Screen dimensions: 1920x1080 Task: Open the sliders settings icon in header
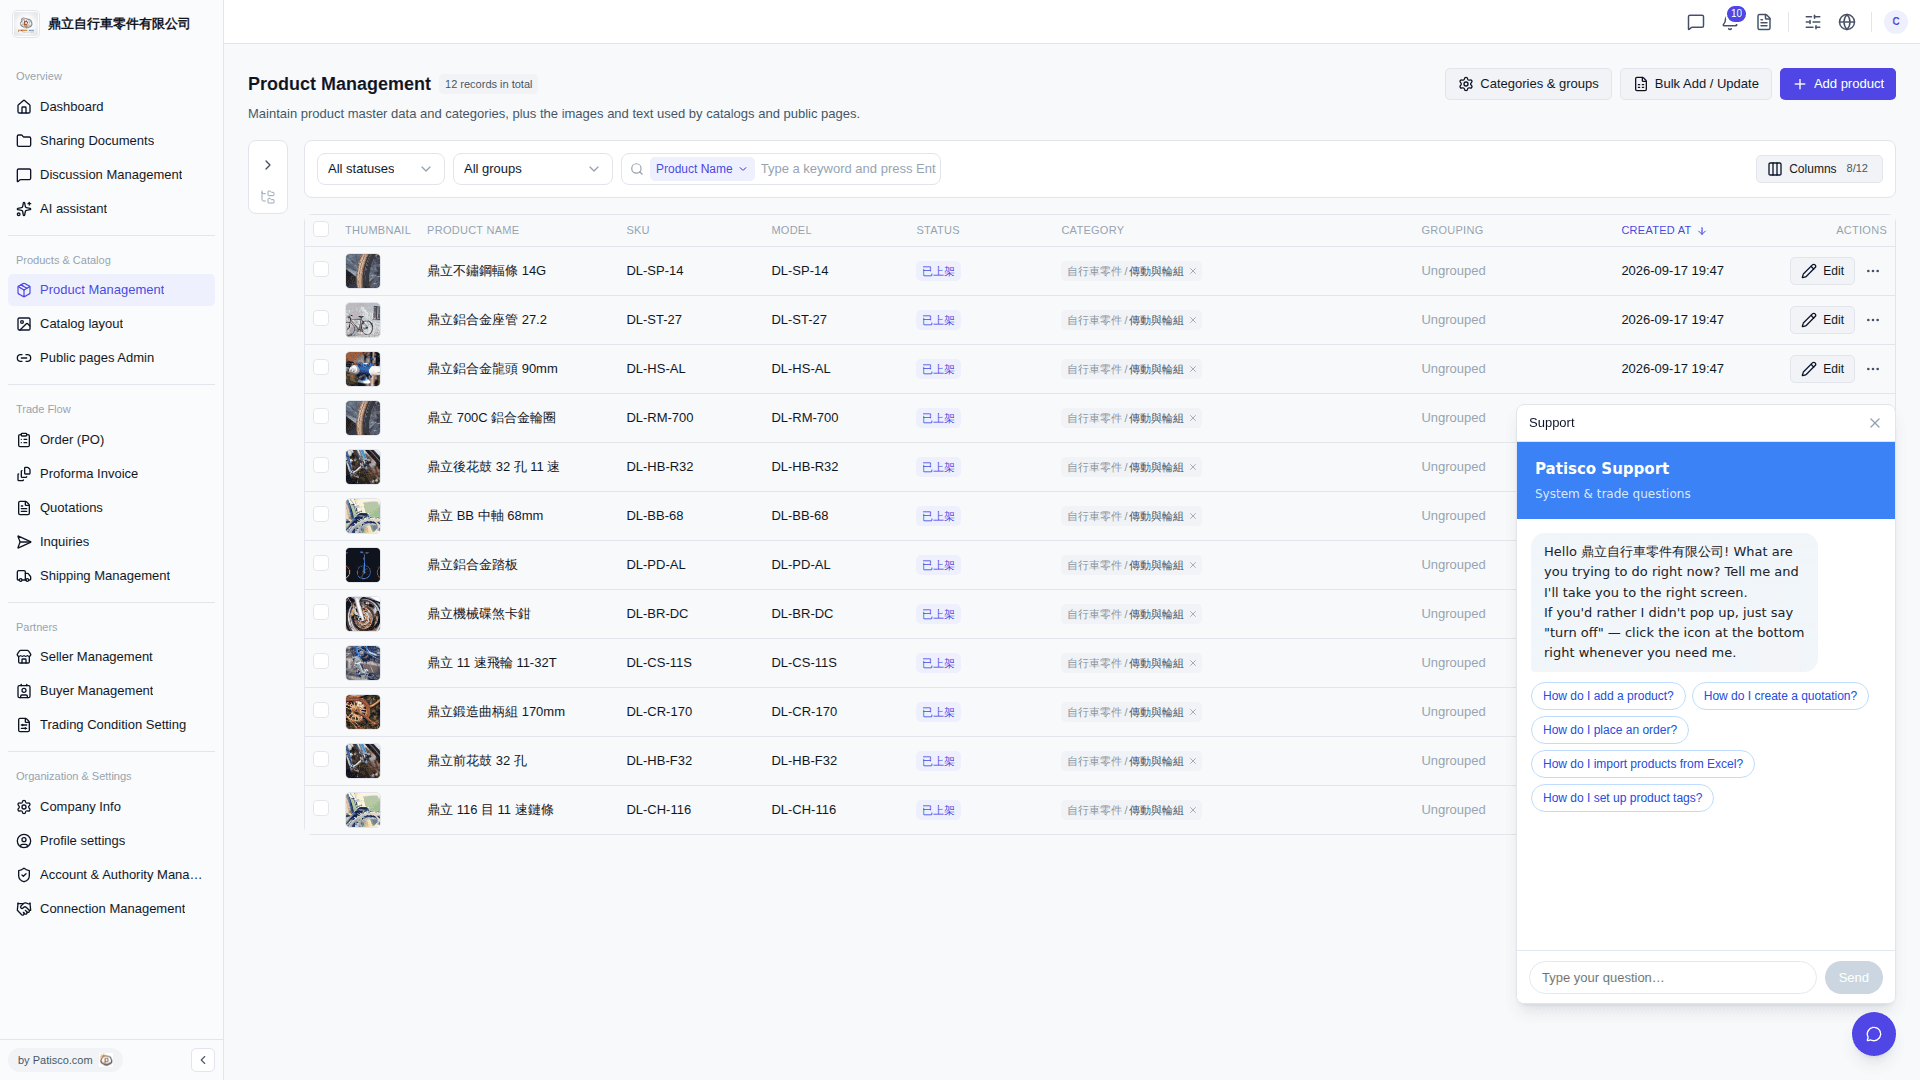coord(1813,22)
